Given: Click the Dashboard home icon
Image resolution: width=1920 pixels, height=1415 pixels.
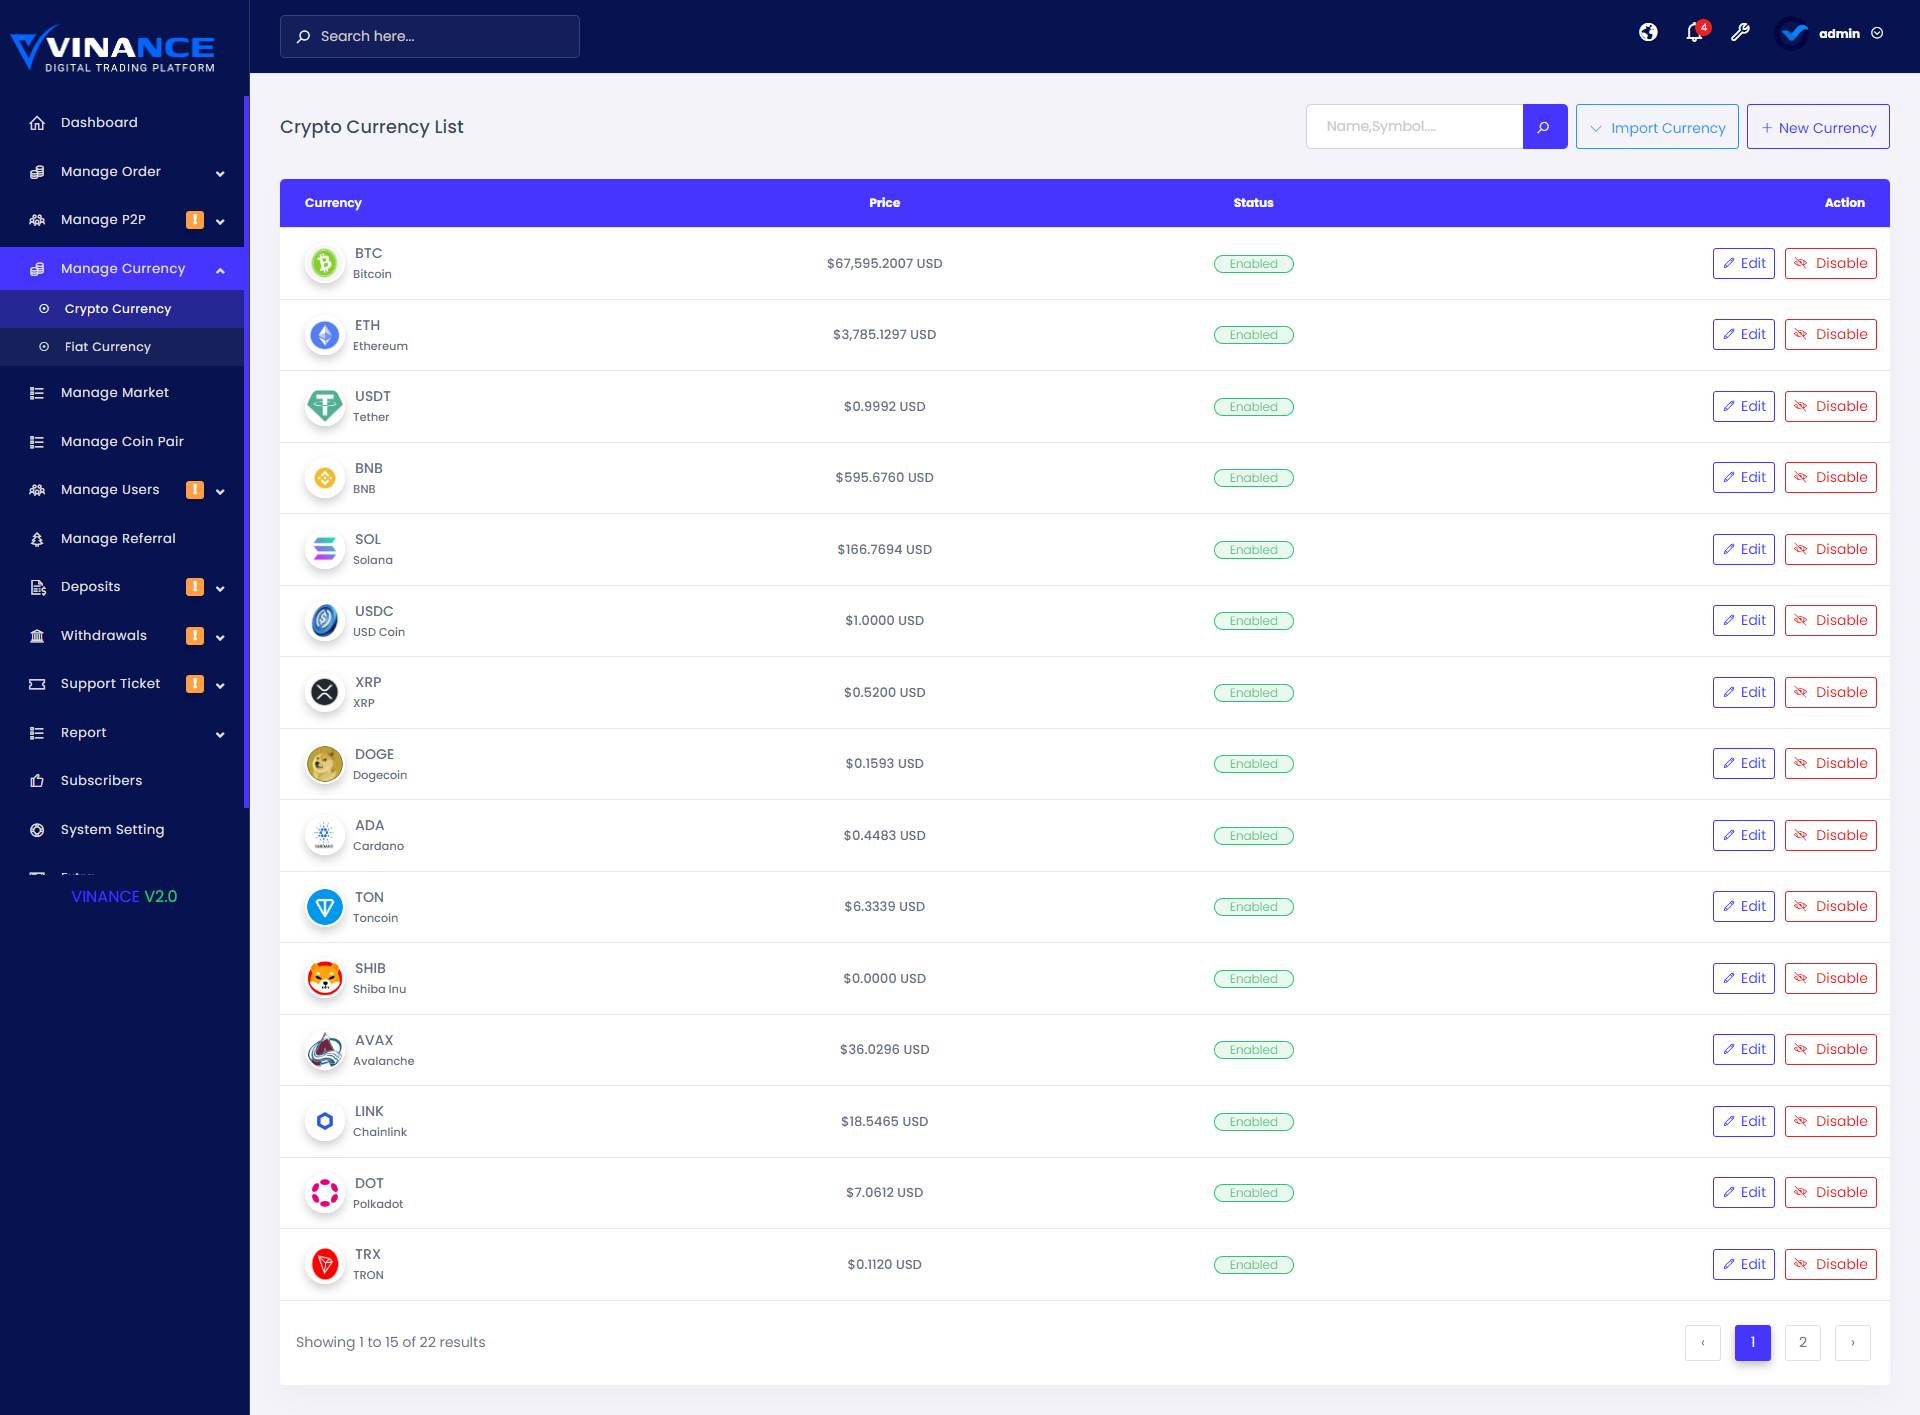Looking at the screenshot, I should 37,123.
